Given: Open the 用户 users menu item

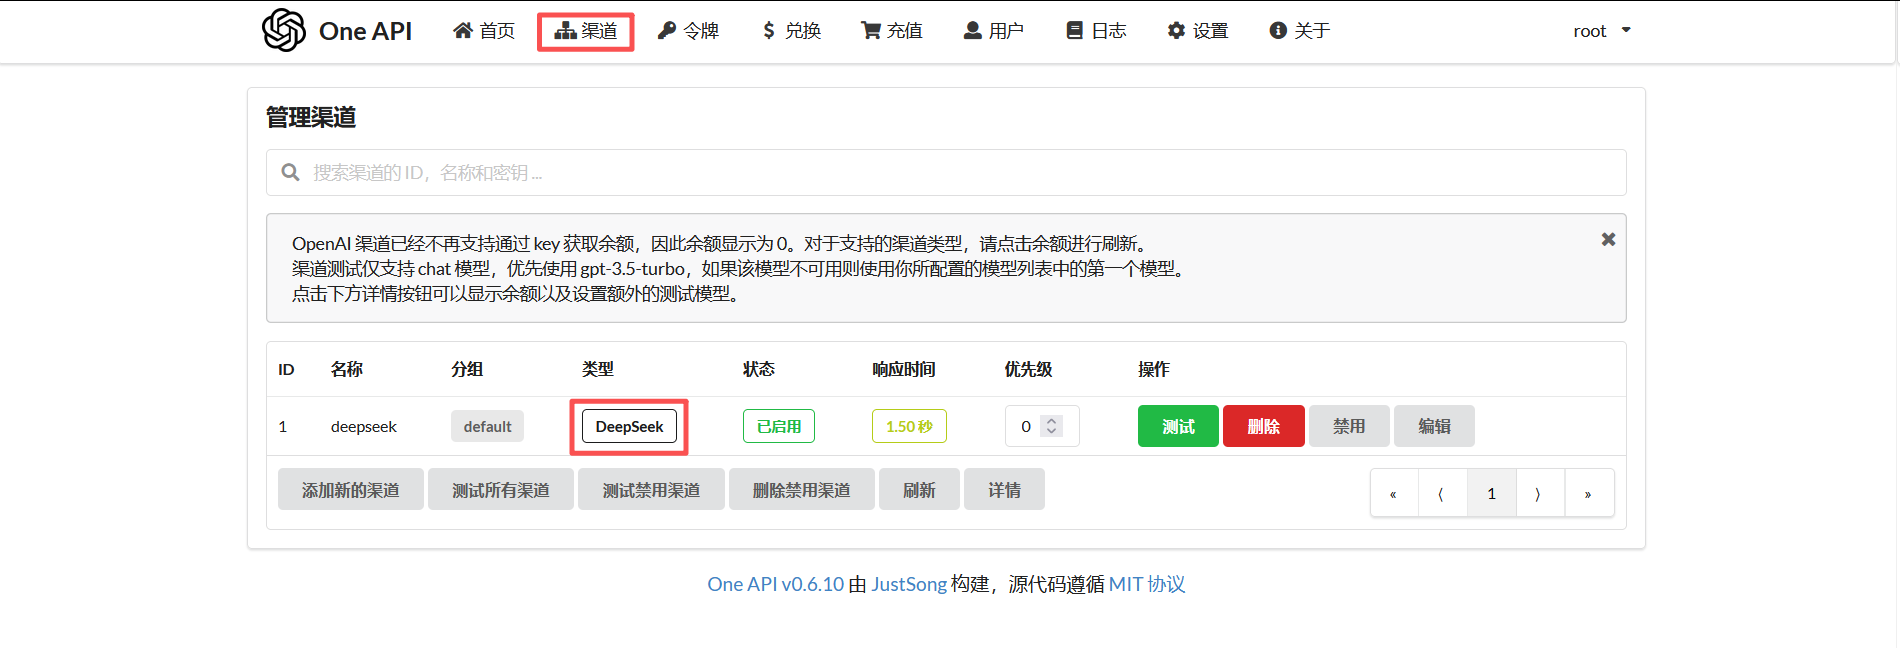Looking at the screenshot, I should [x=993, y=31].
